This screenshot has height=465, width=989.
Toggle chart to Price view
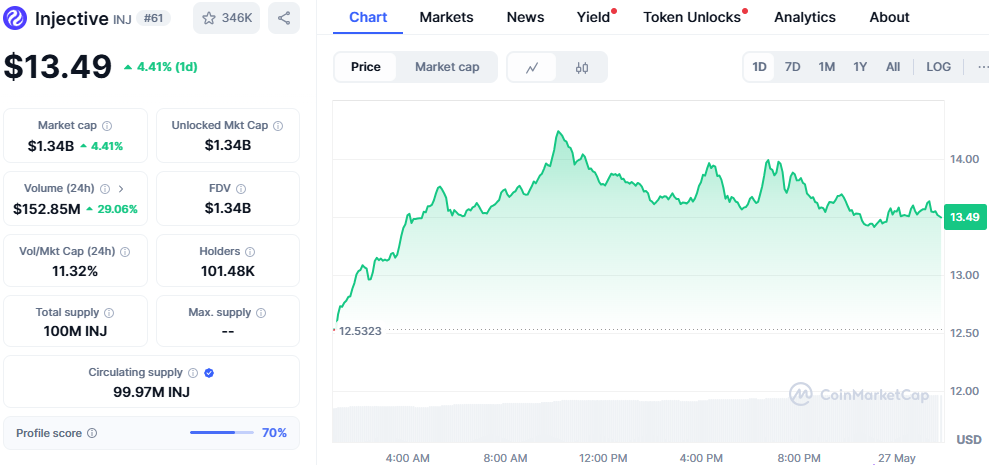pyautogui.click(x=366, y=67)
